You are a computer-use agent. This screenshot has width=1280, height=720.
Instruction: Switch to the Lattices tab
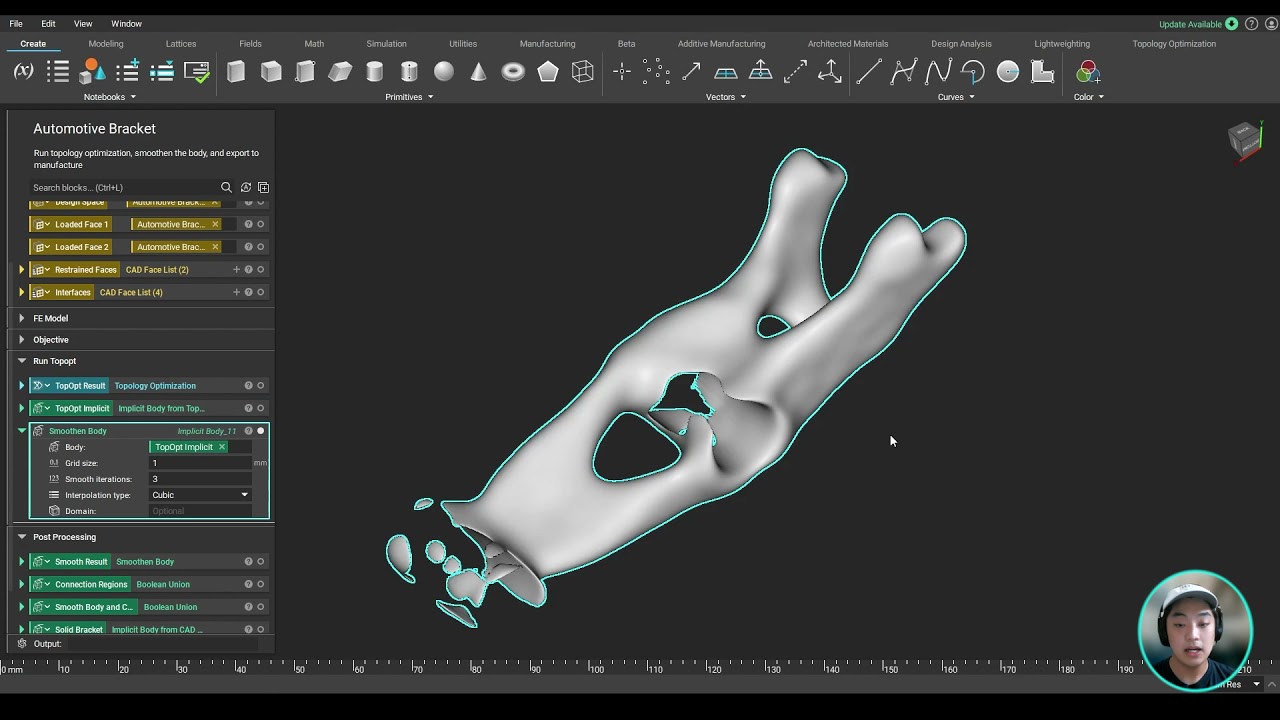181,44
